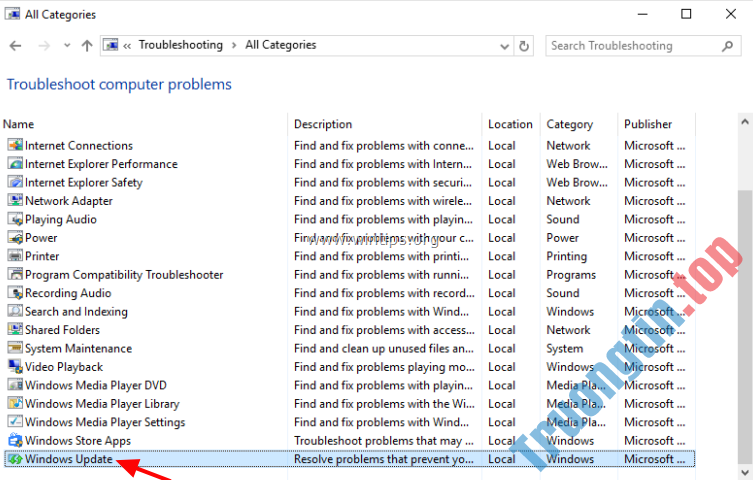Click 'Find and clean up unused files an...' description
Image resolution: width=753 pixels, height=480 pixels.
pyautogui.click(x=384, y=348)
